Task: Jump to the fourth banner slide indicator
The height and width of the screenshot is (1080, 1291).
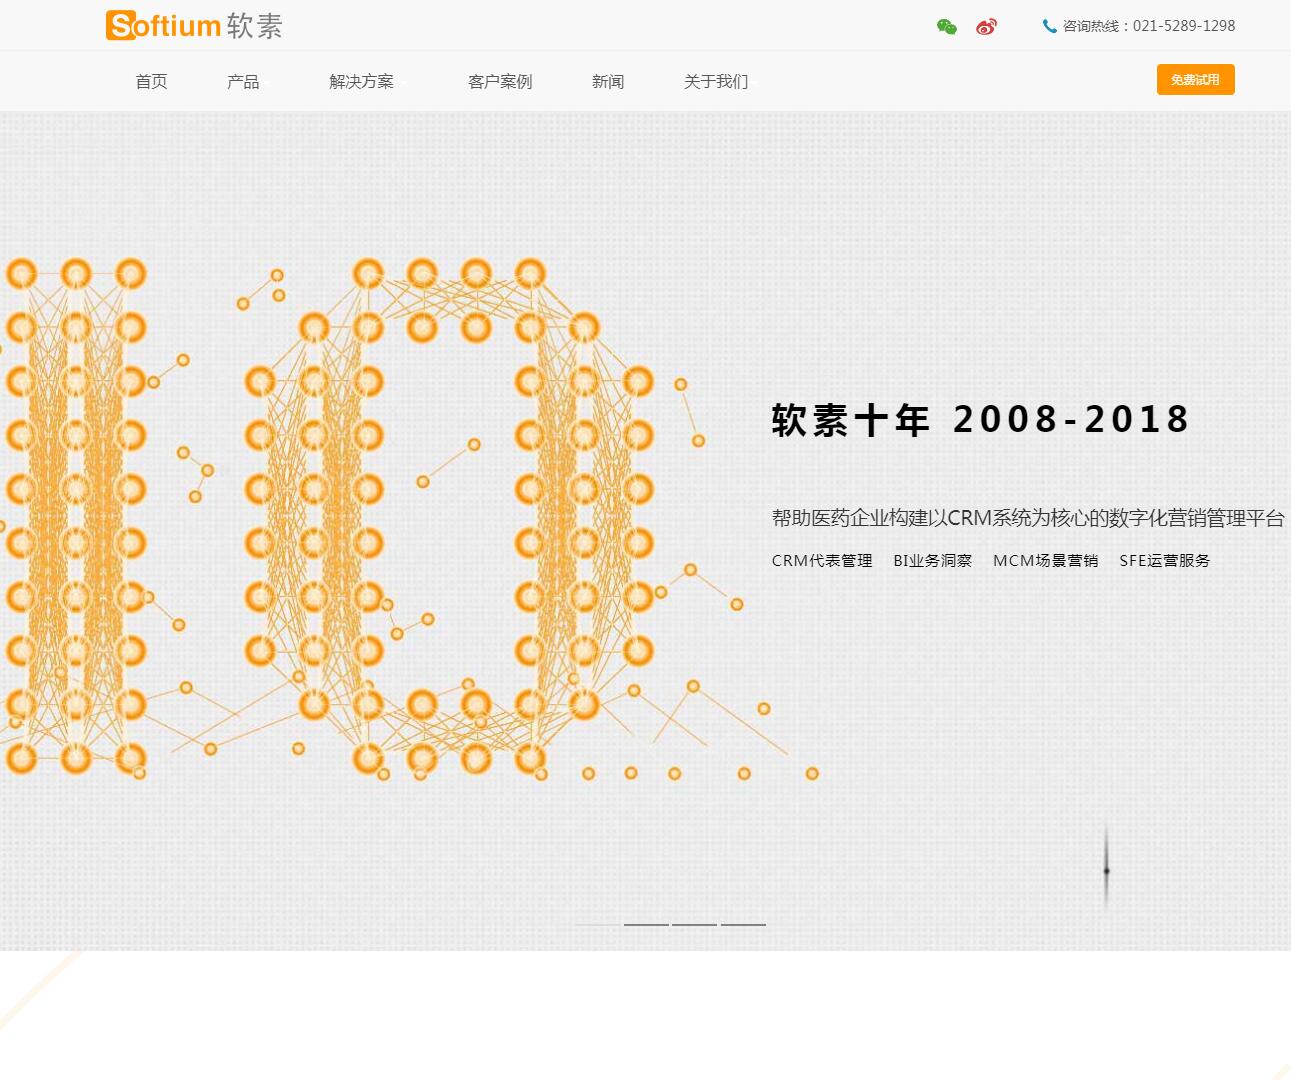Action: click(x=743, y=925)
